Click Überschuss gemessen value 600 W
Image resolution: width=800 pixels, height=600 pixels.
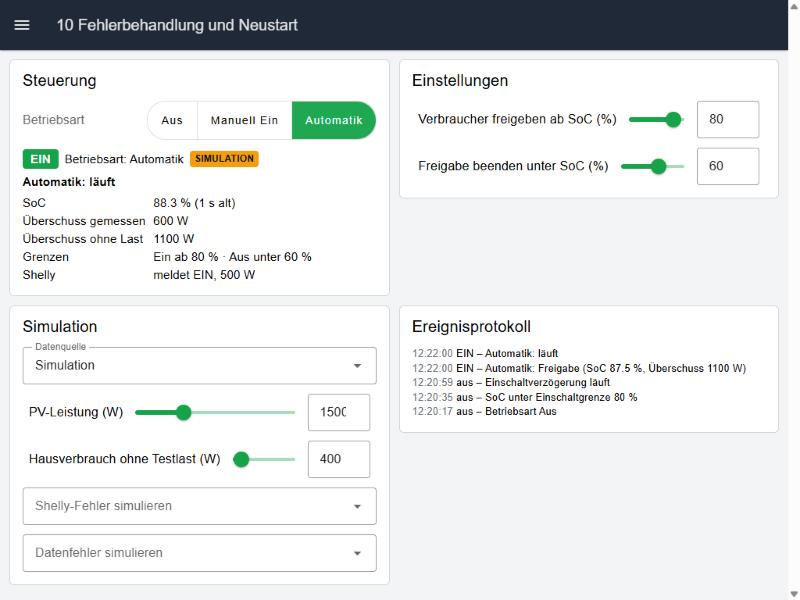170,221
